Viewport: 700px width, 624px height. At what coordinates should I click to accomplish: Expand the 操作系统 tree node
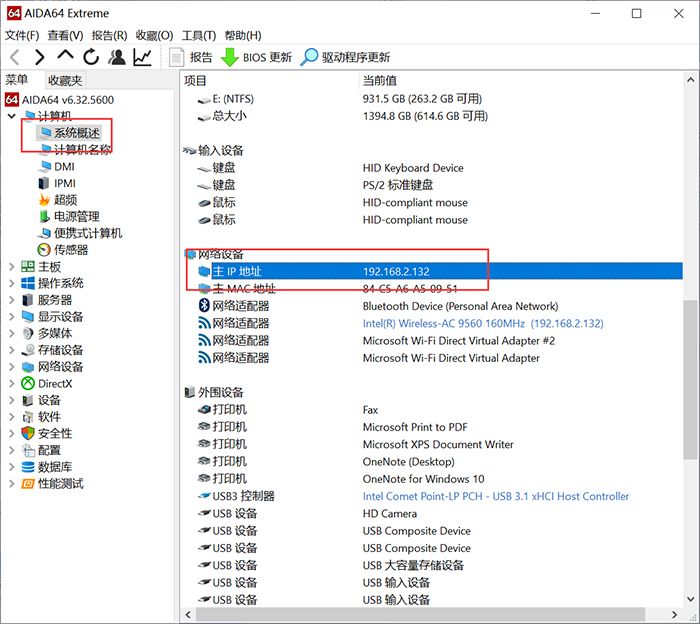(x=11, y=283)
